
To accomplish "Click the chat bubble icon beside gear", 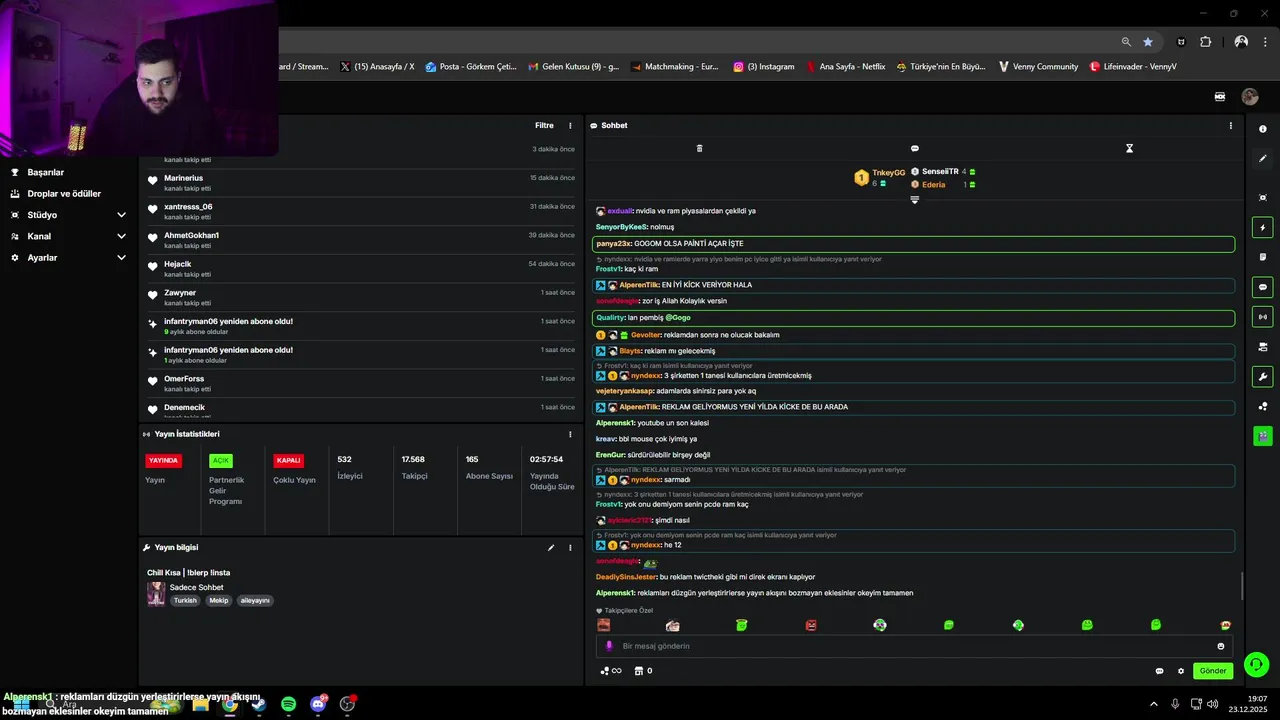I will [x=1159, y=671].
